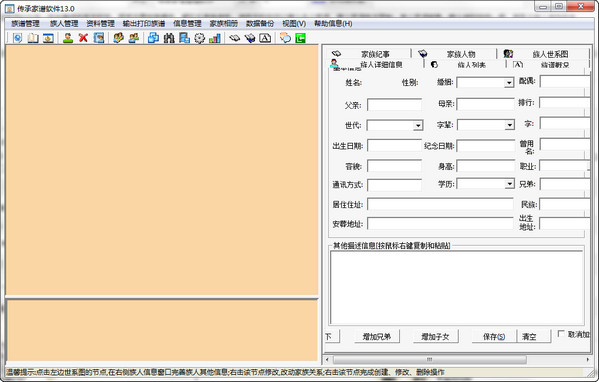Click the 保存(S) button

tap(494, 337)
